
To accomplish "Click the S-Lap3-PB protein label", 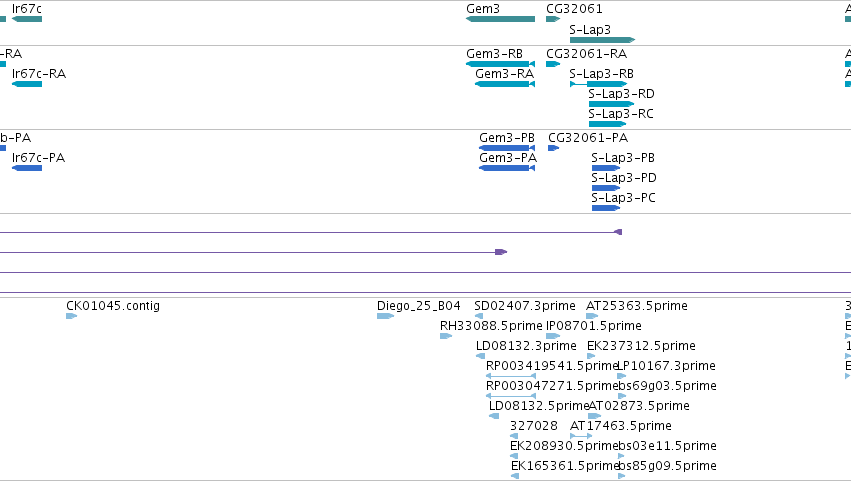I will click(623, 158).
